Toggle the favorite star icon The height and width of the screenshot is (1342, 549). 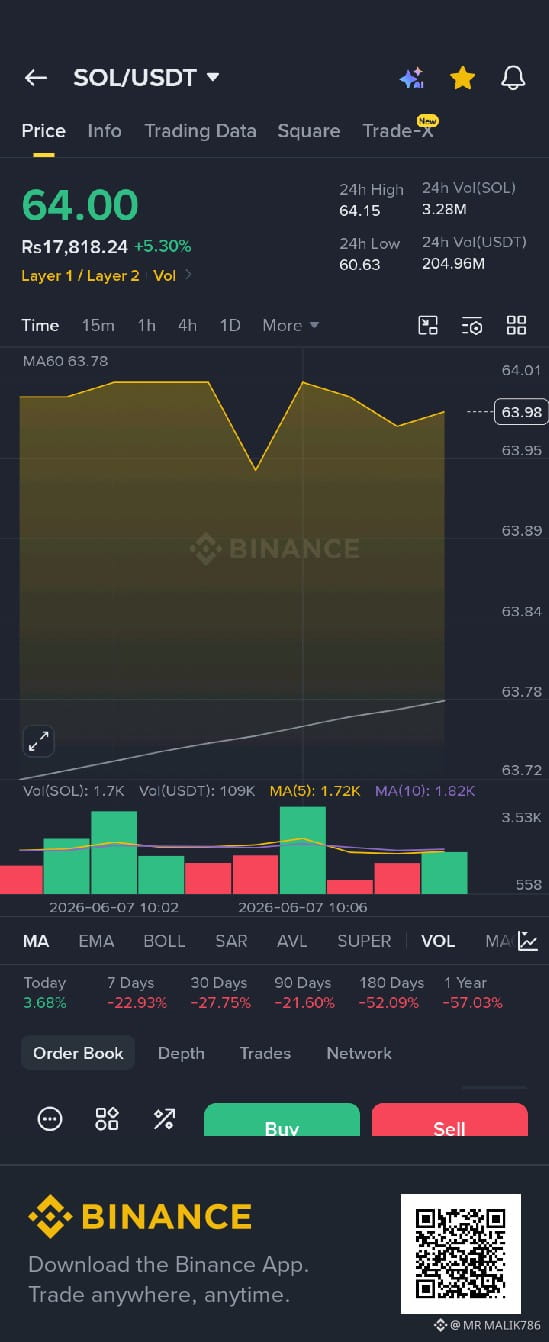(462, 78)
